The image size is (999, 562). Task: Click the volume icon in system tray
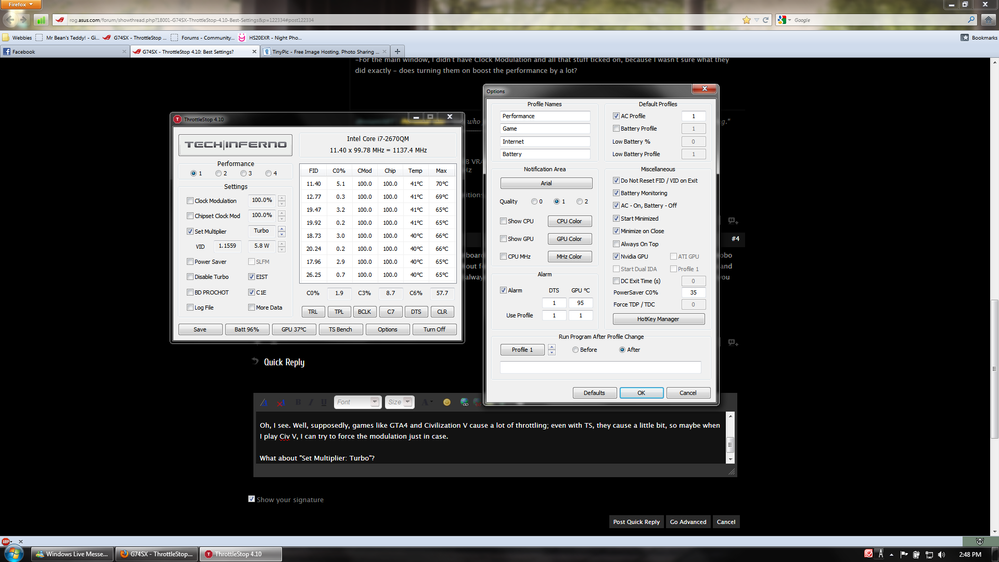tap(941, 554)
